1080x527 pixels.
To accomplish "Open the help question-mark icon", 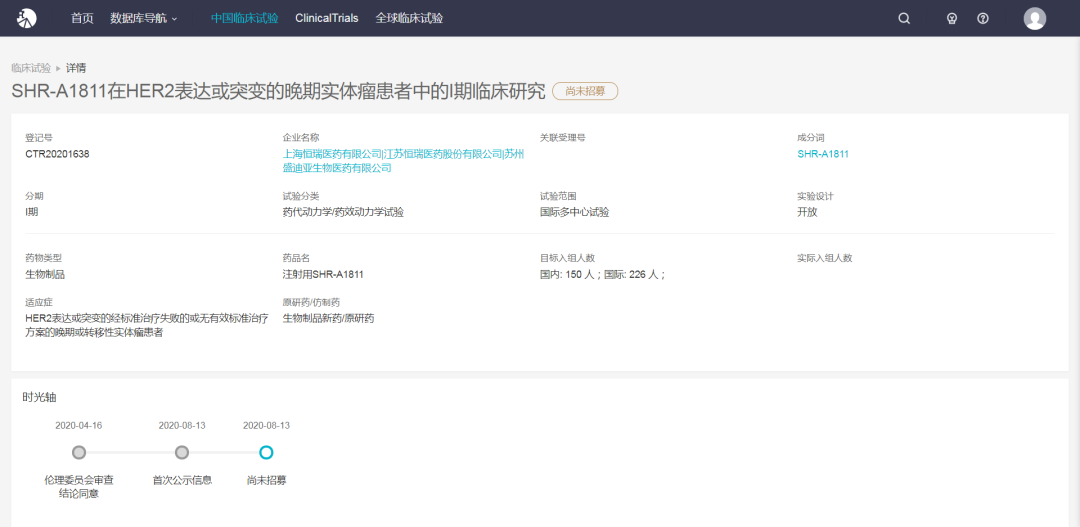I will pyautogui.click(x=983, y=19).
